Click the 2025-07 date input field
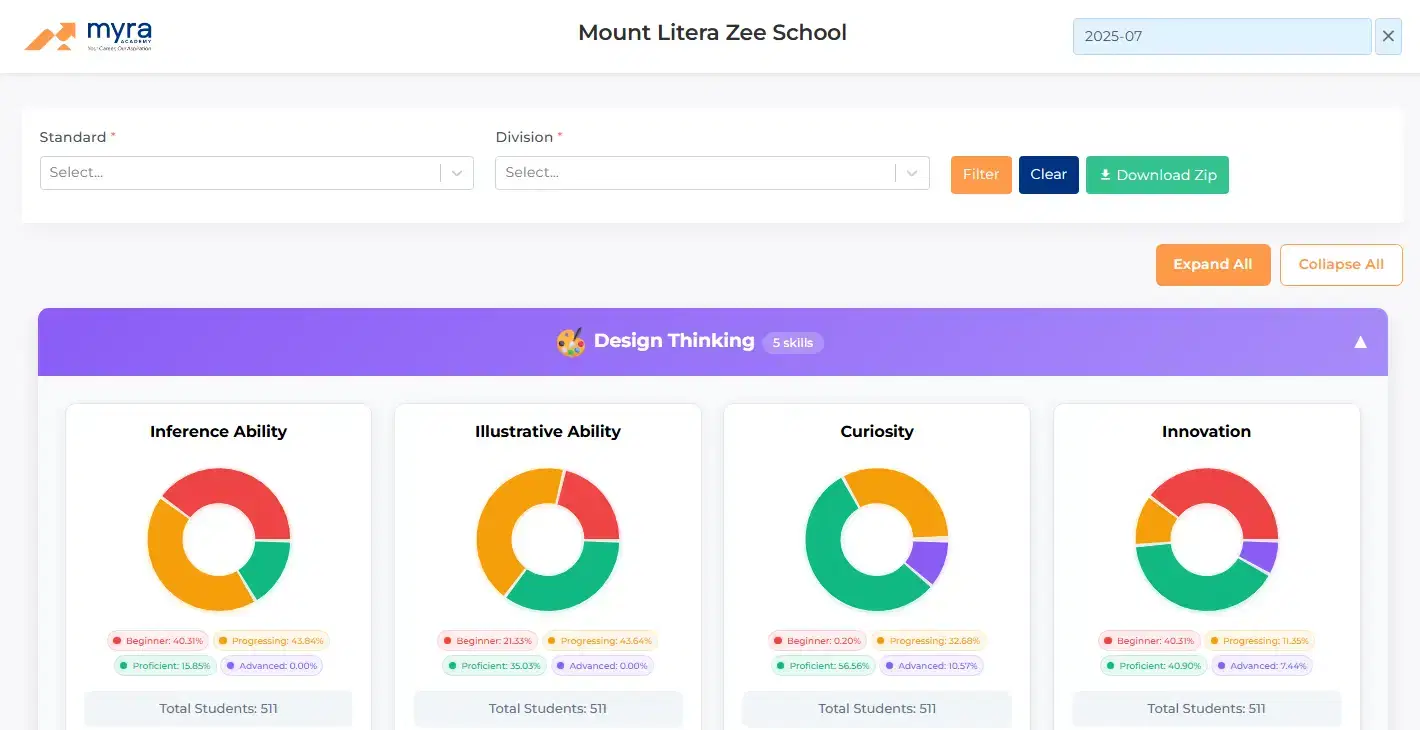Viewport: 1420px width, 730px height. (x=1221, y=36)
